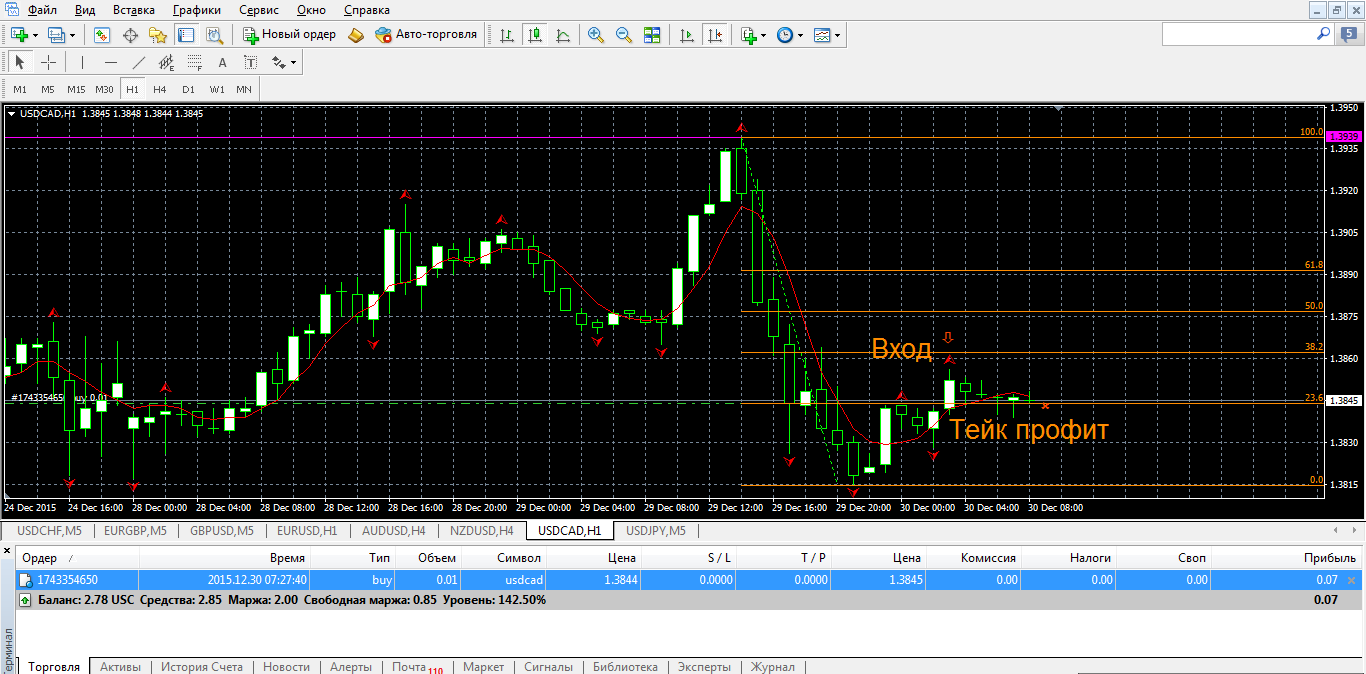Tile chart windows
This screenshot has width=1366, height=674.
[652, 35]
